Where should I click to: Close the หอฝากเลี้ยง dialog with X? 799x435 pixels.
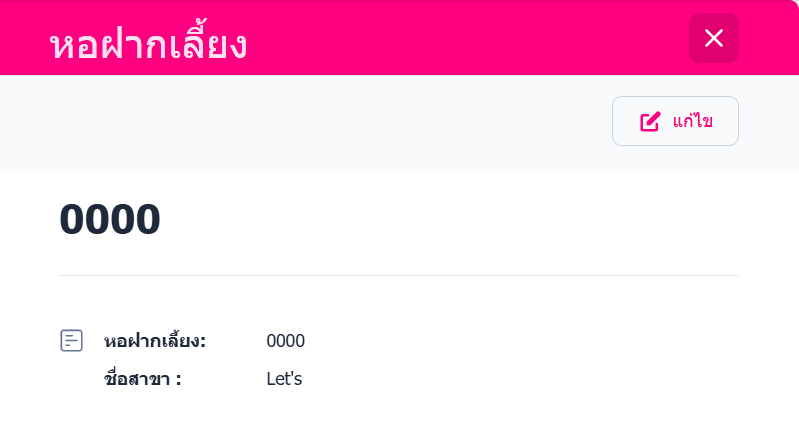tap(713, 38)
